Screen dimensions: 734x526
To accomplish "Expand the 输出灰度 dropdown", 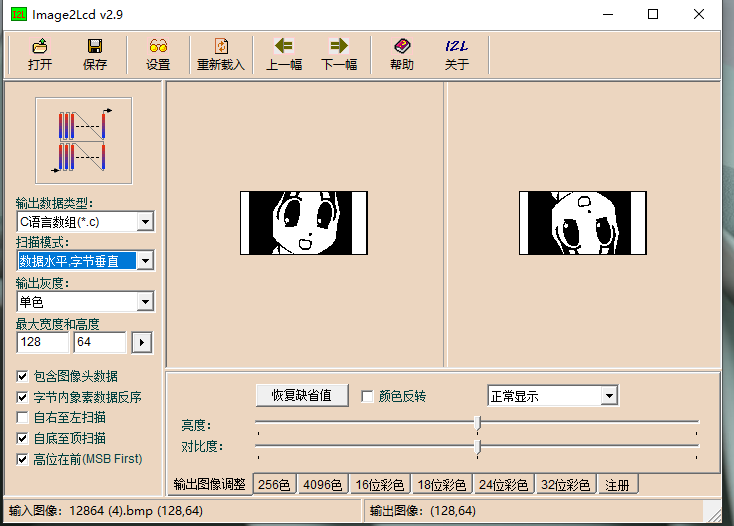I will pyautogui.click(x=145, y=302).
